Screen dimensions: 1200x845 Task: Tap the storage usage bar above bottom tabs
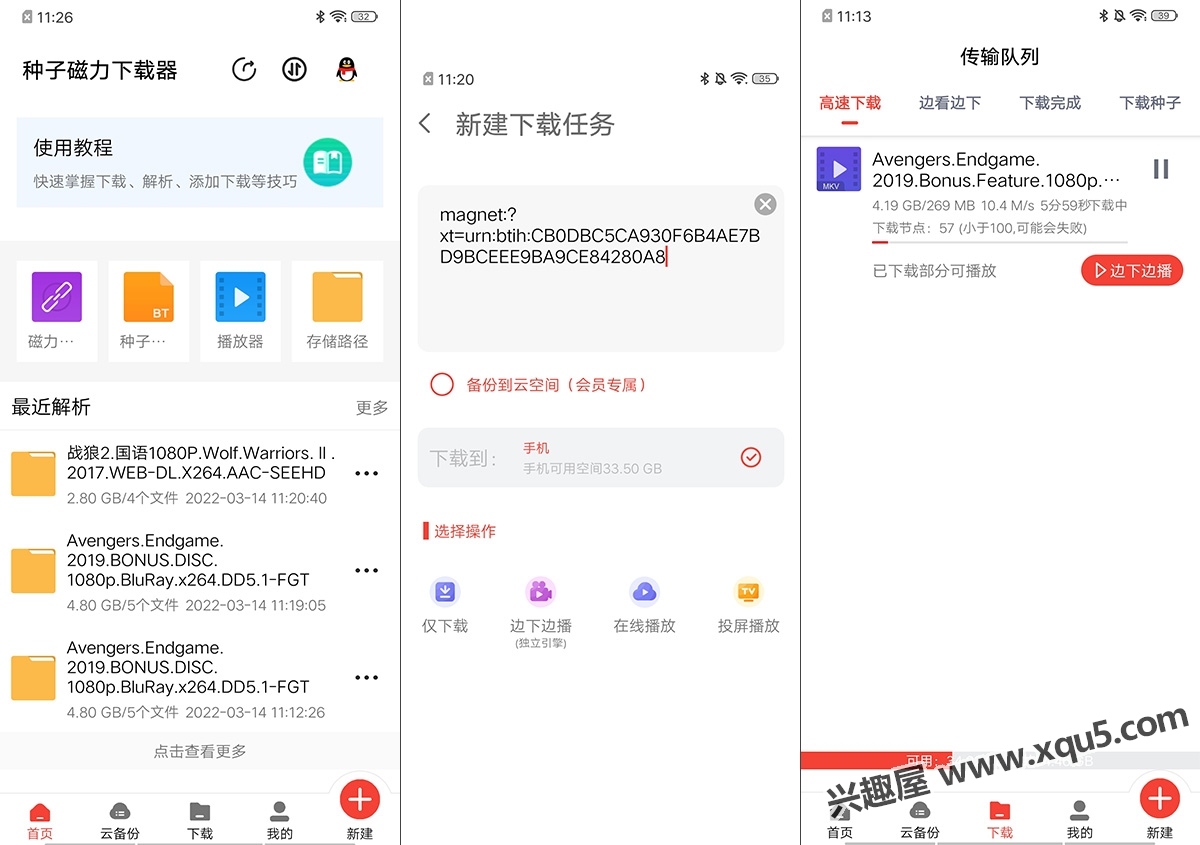tap(1000, 760)
